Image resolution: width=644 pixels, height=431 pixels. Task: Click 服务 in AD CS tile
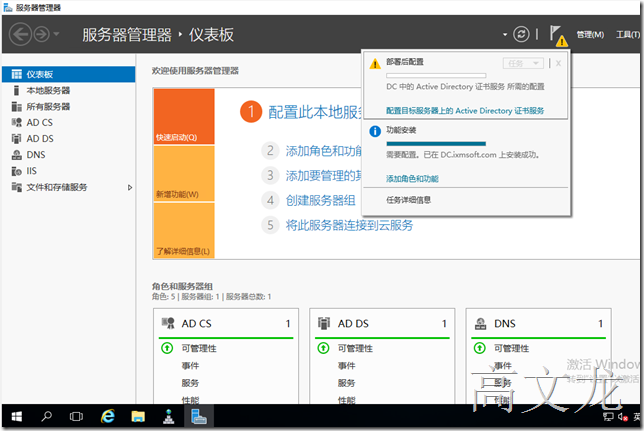pos(190,383)
